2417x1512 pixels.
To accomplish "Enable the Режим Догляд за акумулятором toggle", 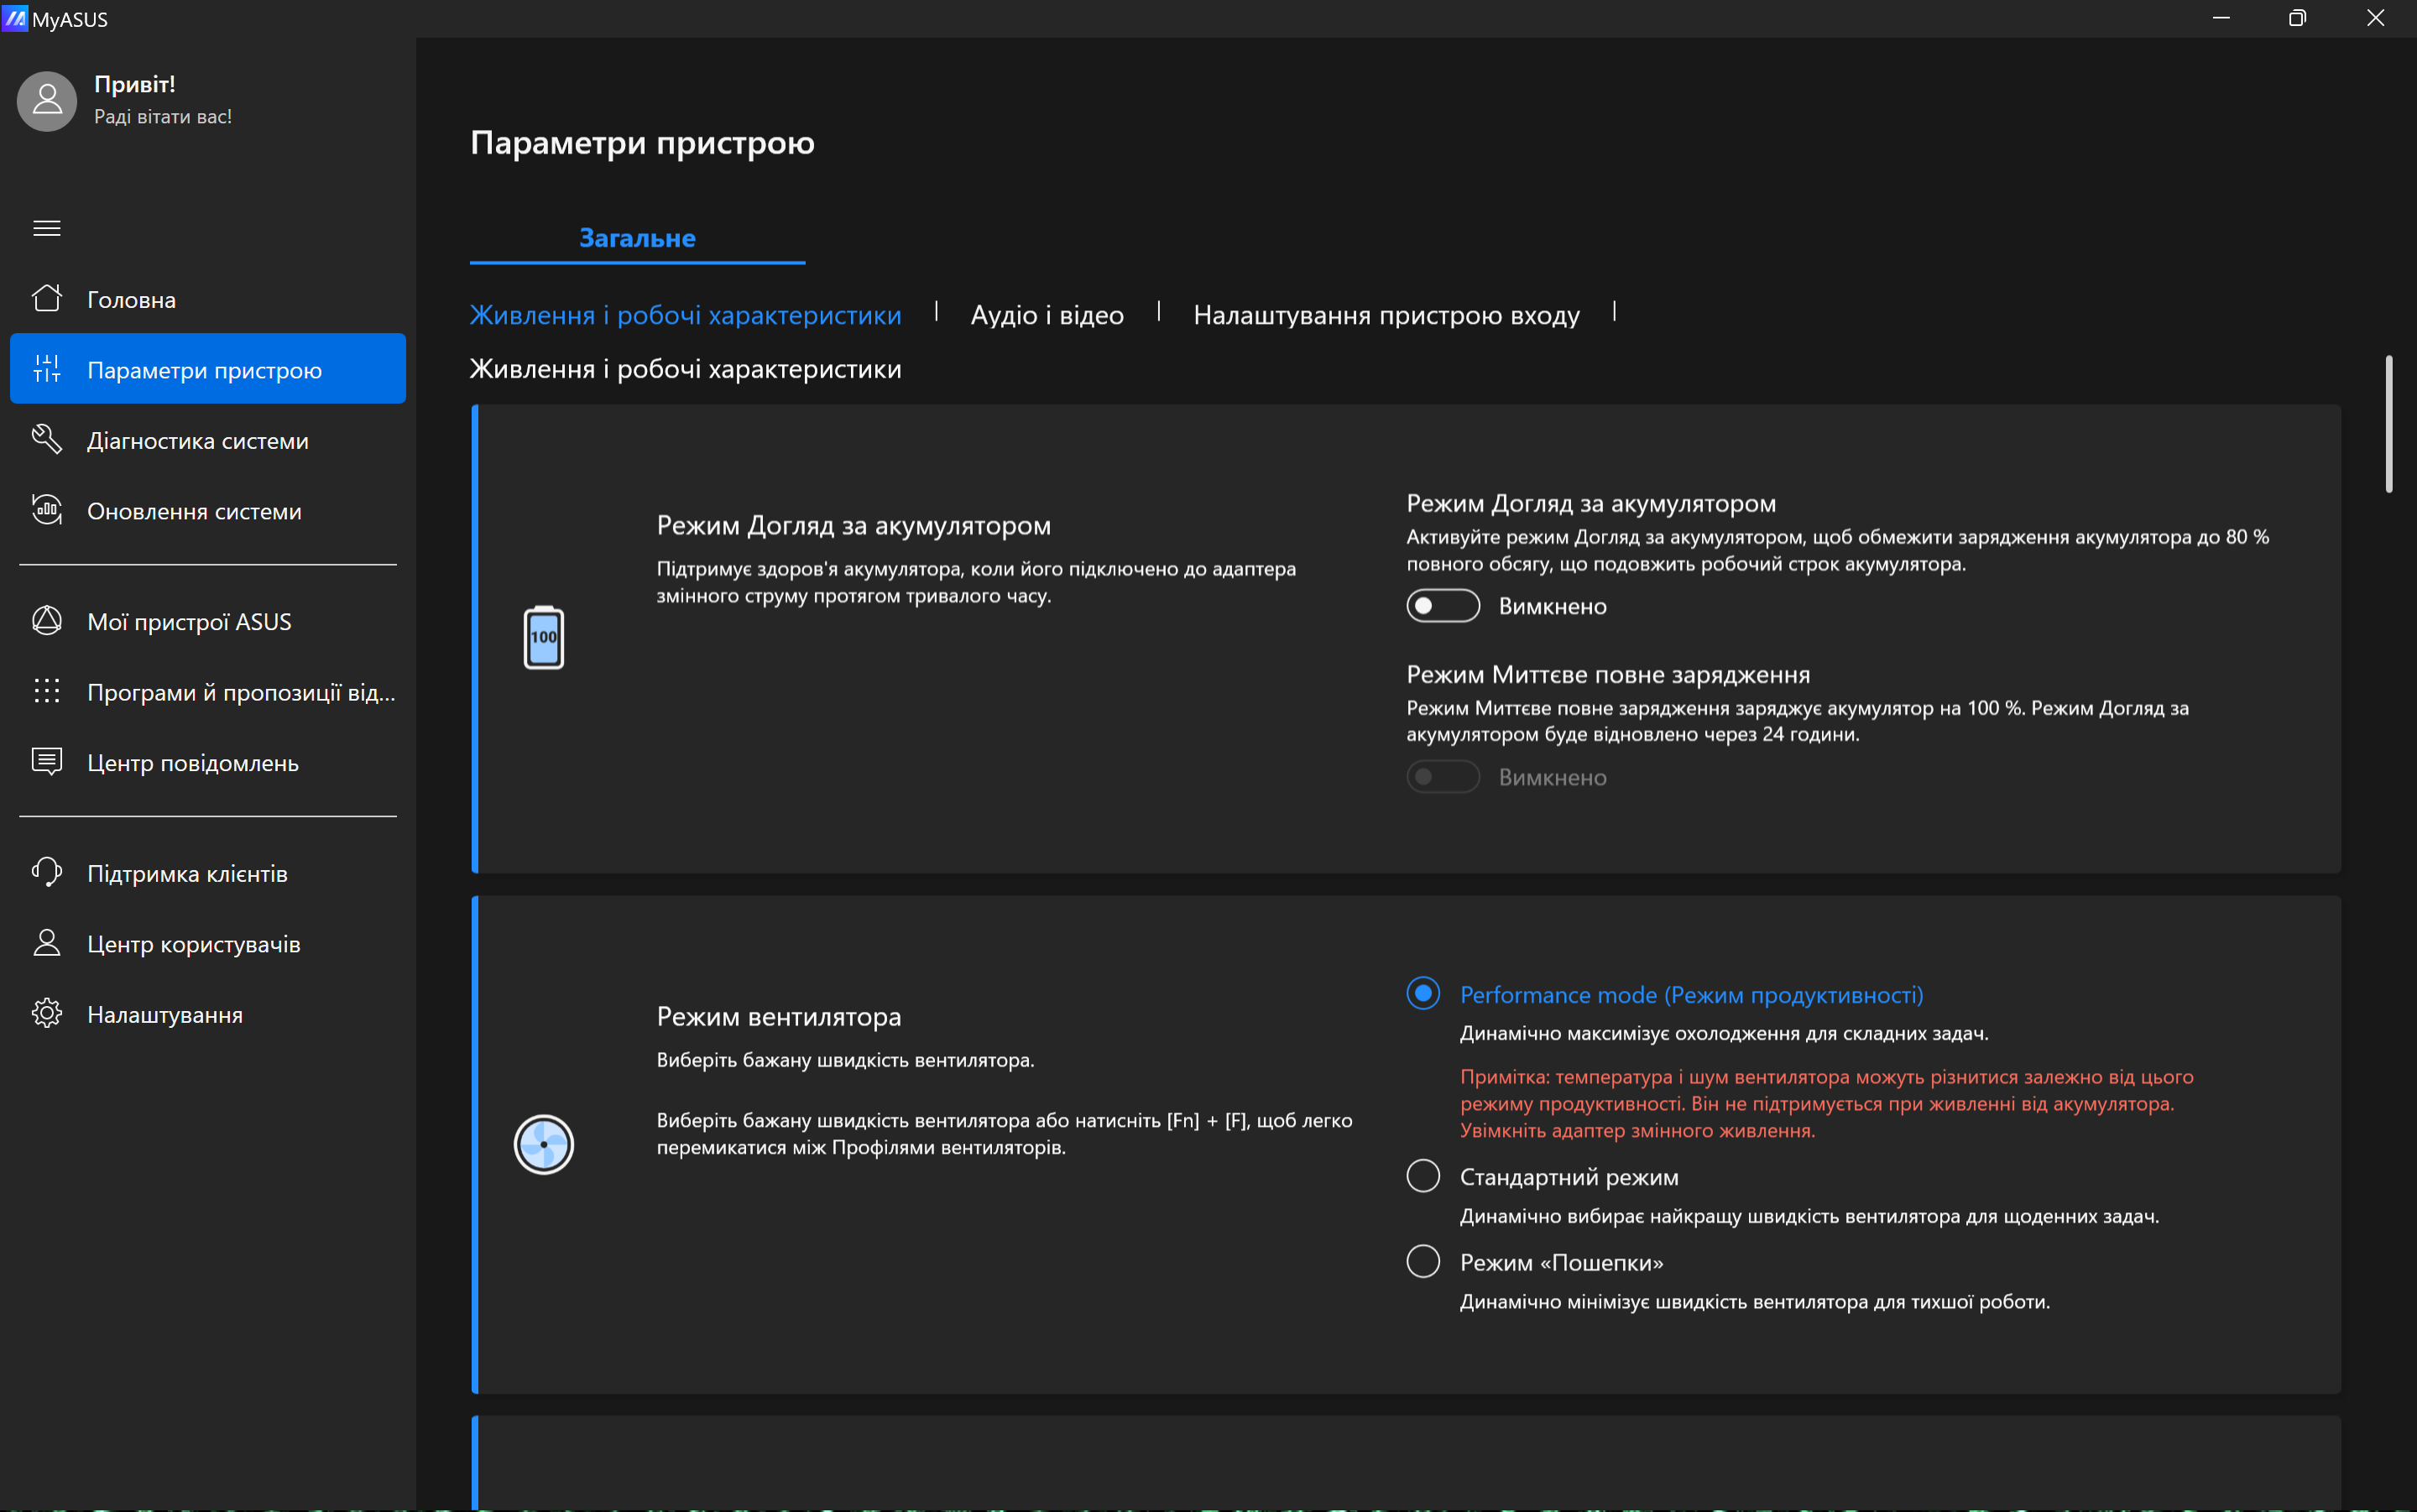I will click(1442, 605).
